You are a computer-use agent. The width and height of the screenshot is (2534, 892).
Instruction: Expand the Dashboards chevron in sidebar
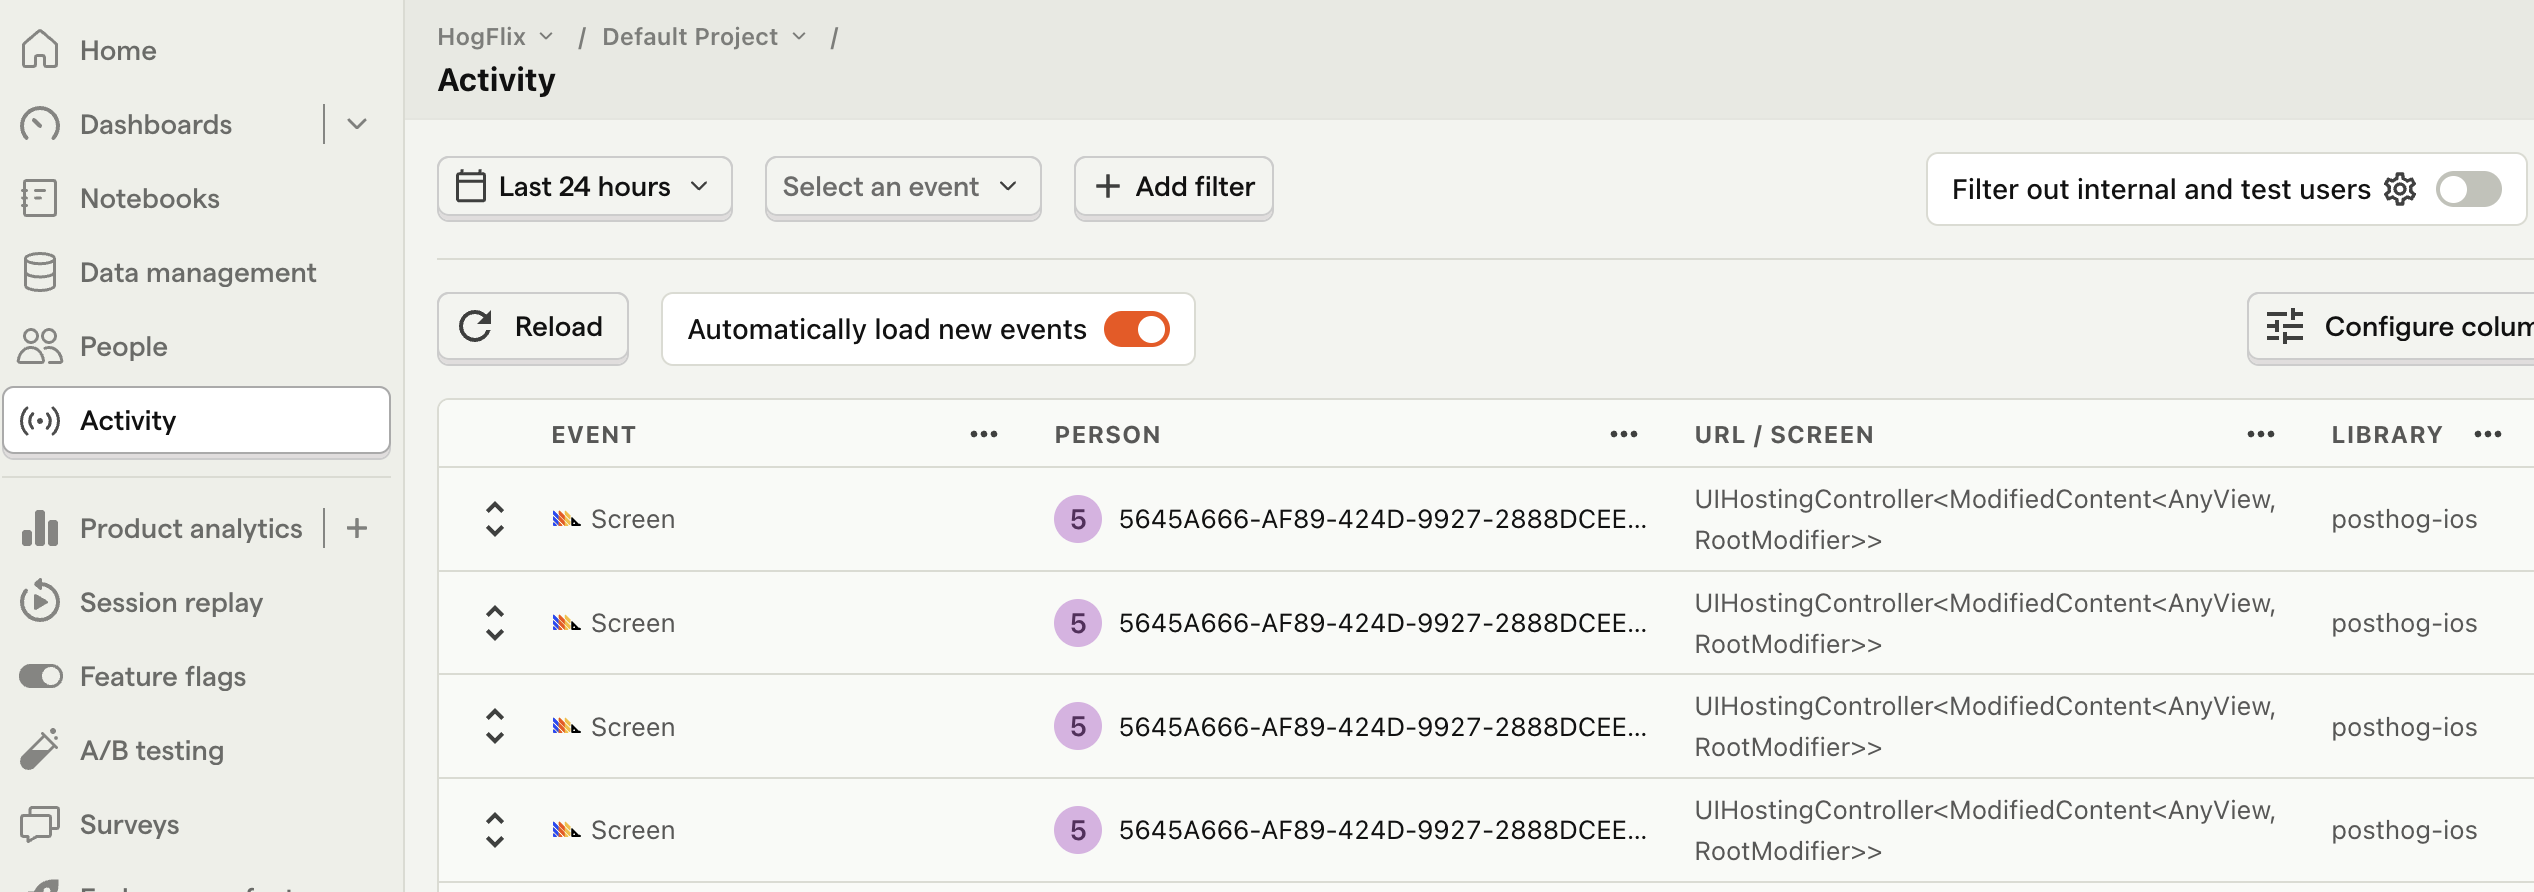point(357,124)
